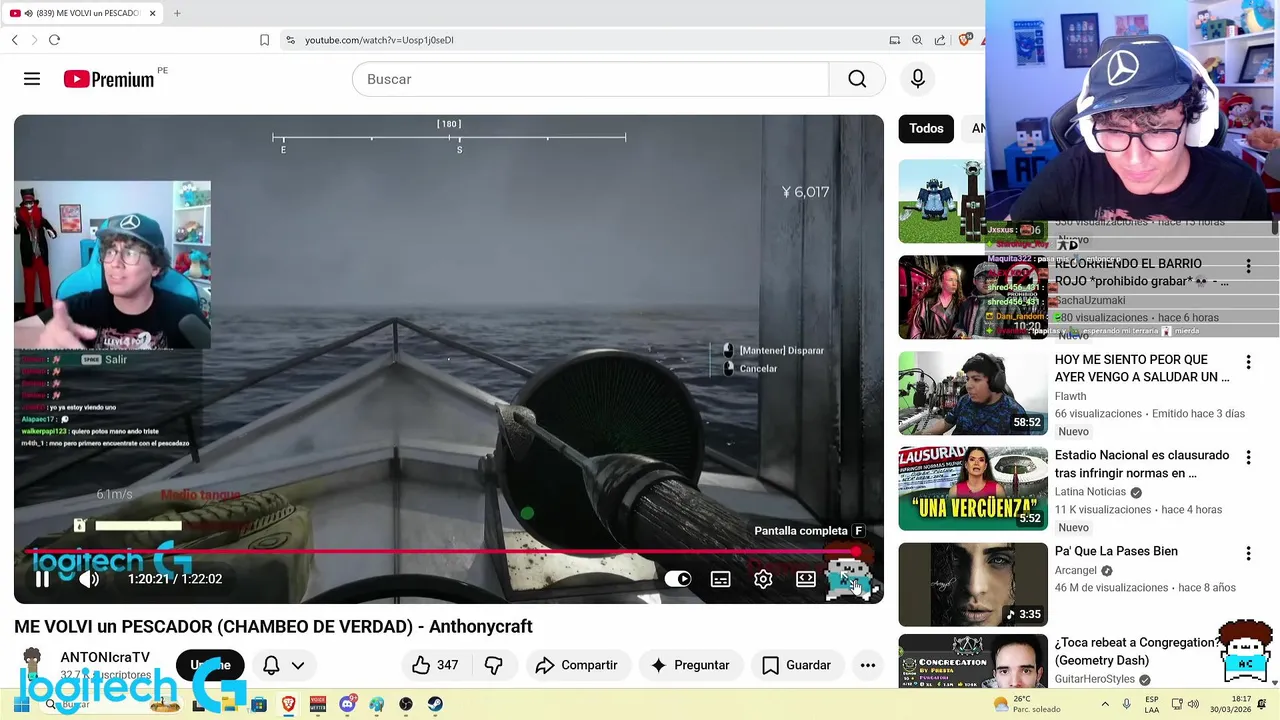Go to YouTube Premium home logo
Image resolution: width=1280 pixels, height=720 pixels.
[110, 79]
